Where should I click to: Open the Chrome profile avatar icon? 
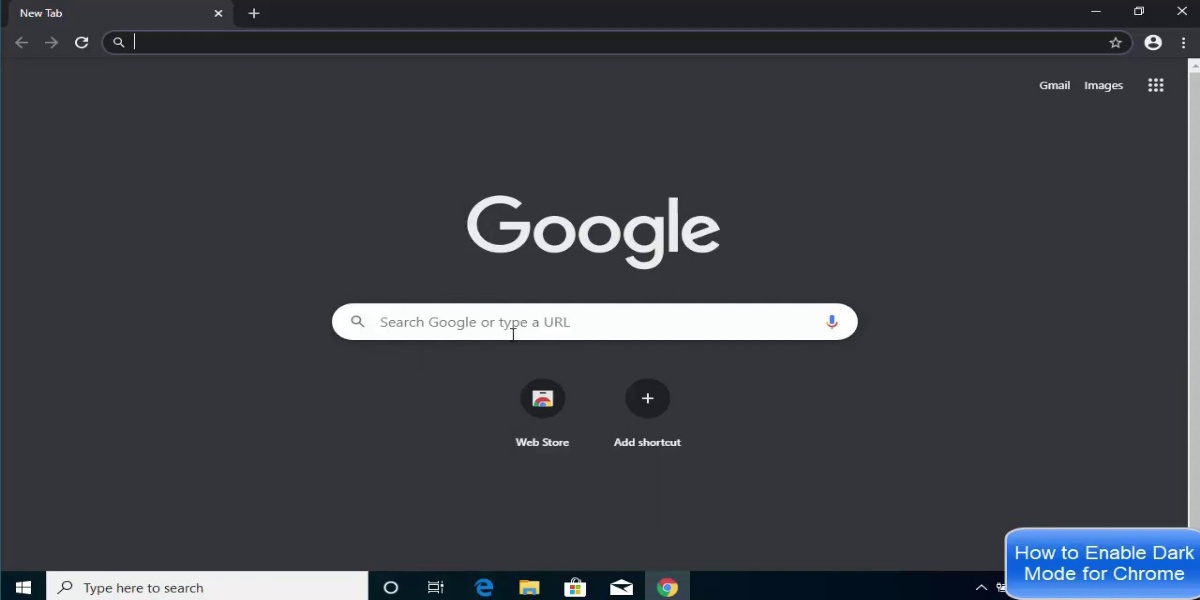[1153, 42]
